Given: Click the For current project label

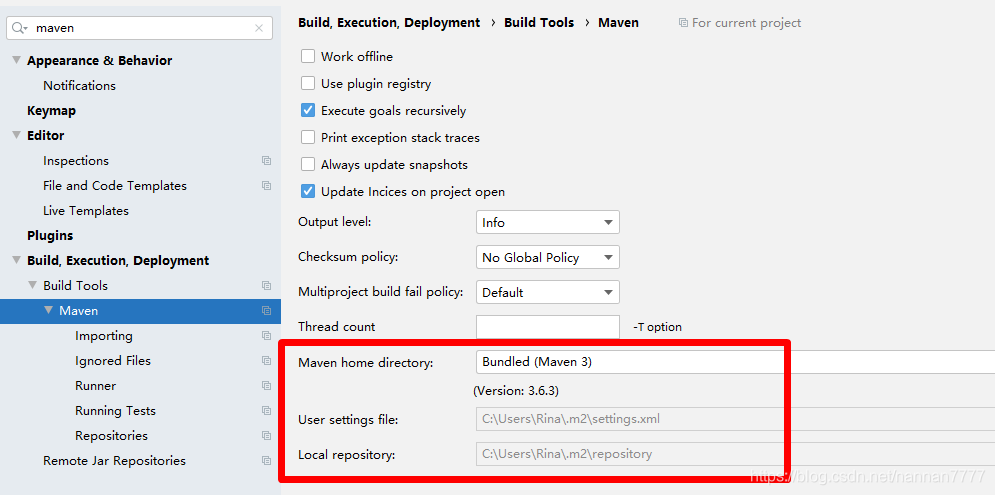Looking at the screenshot, I should (x=746, y=23).
